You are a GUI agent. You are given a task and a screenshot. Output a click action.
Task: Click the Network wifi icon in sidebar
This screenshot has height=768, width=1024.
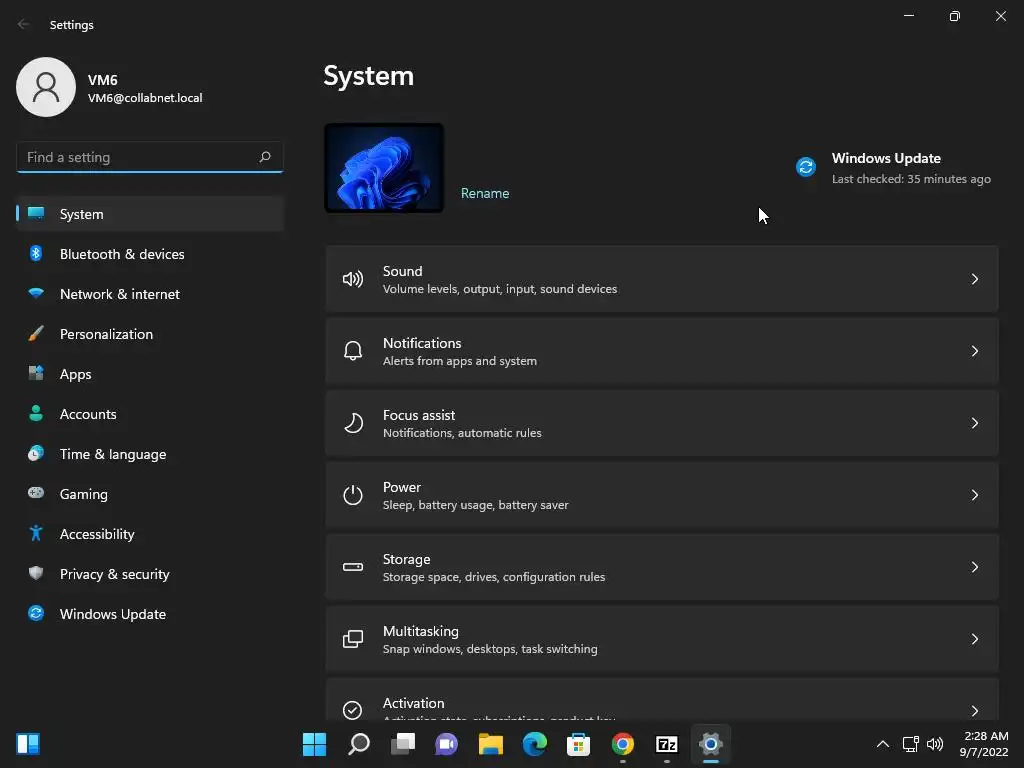[36, 293]
